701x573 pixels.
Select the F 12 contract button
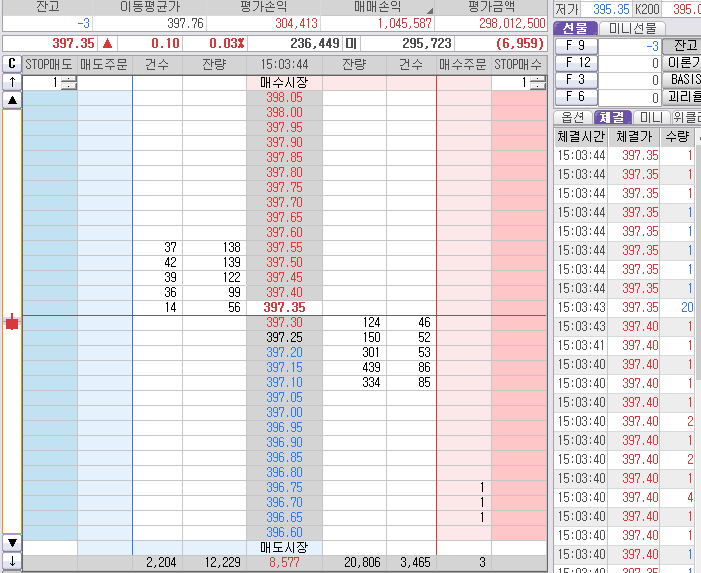click(x=576, y=63)
